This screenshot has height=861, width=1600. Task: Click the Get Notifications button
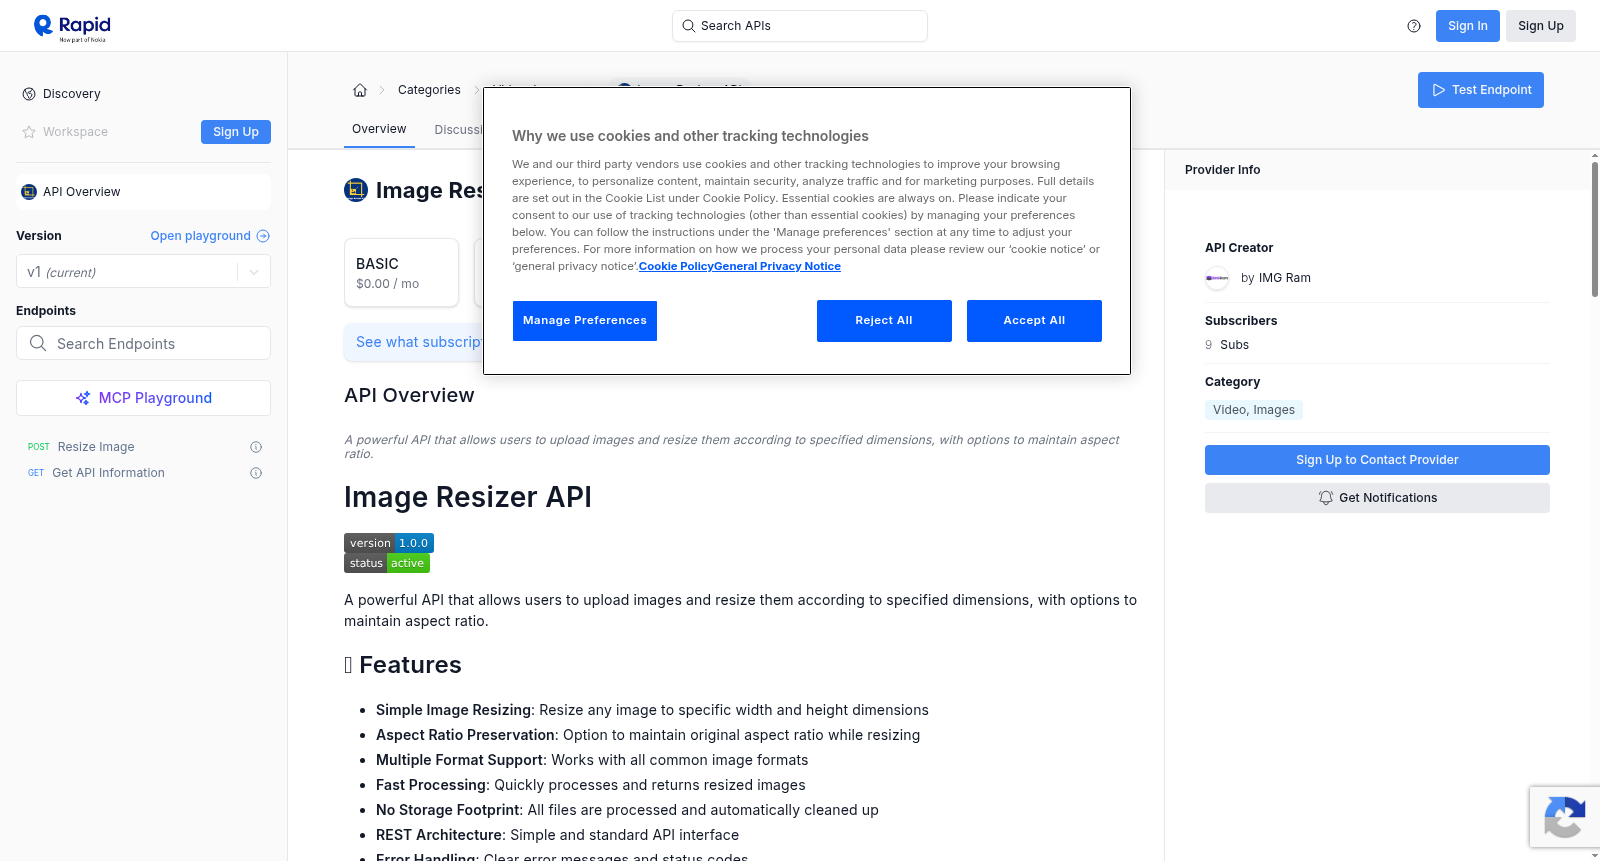[1377, 498]
